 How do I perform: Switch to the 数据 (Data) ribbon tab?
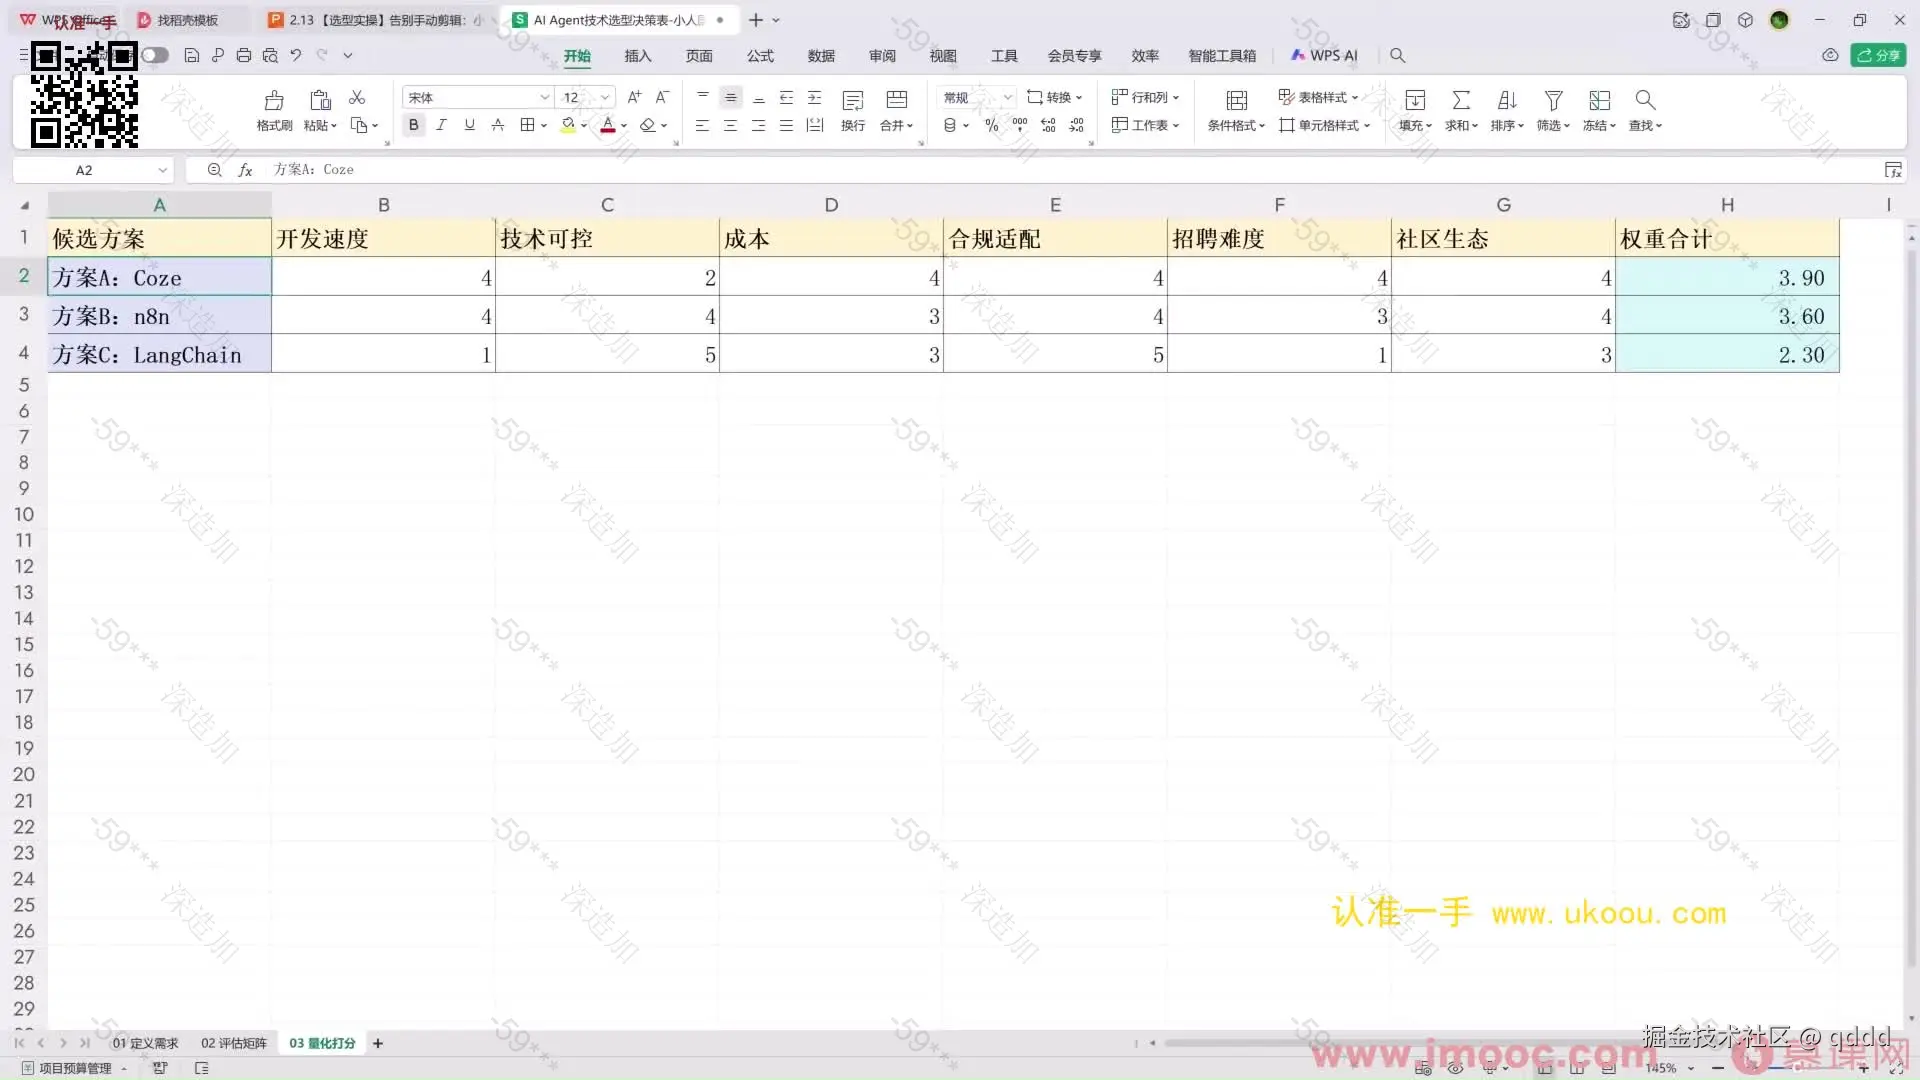(821, 56)
